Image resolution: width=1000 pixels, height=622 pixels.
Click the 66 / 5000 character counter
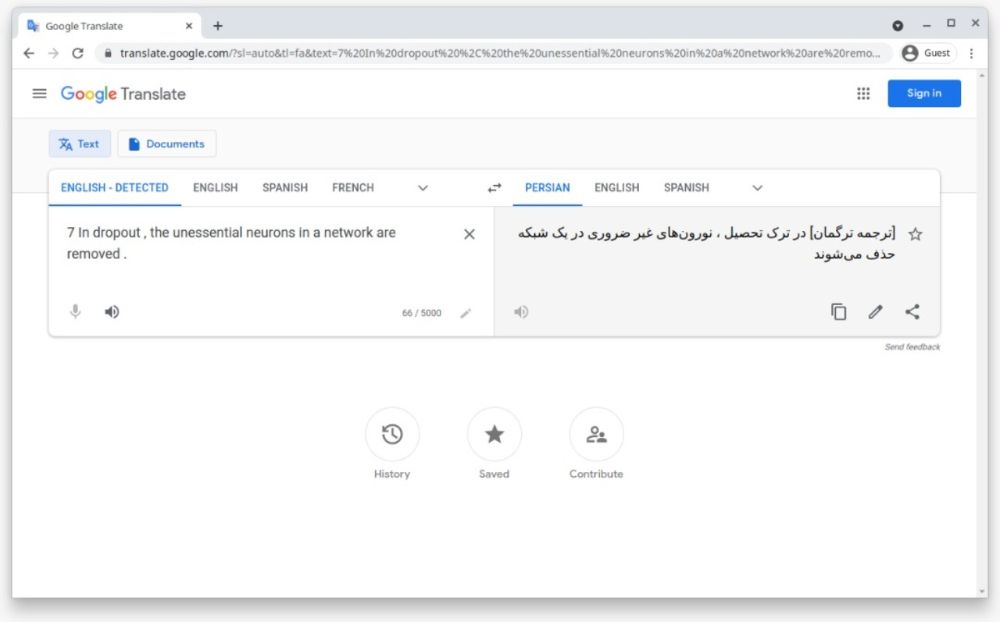422,313
